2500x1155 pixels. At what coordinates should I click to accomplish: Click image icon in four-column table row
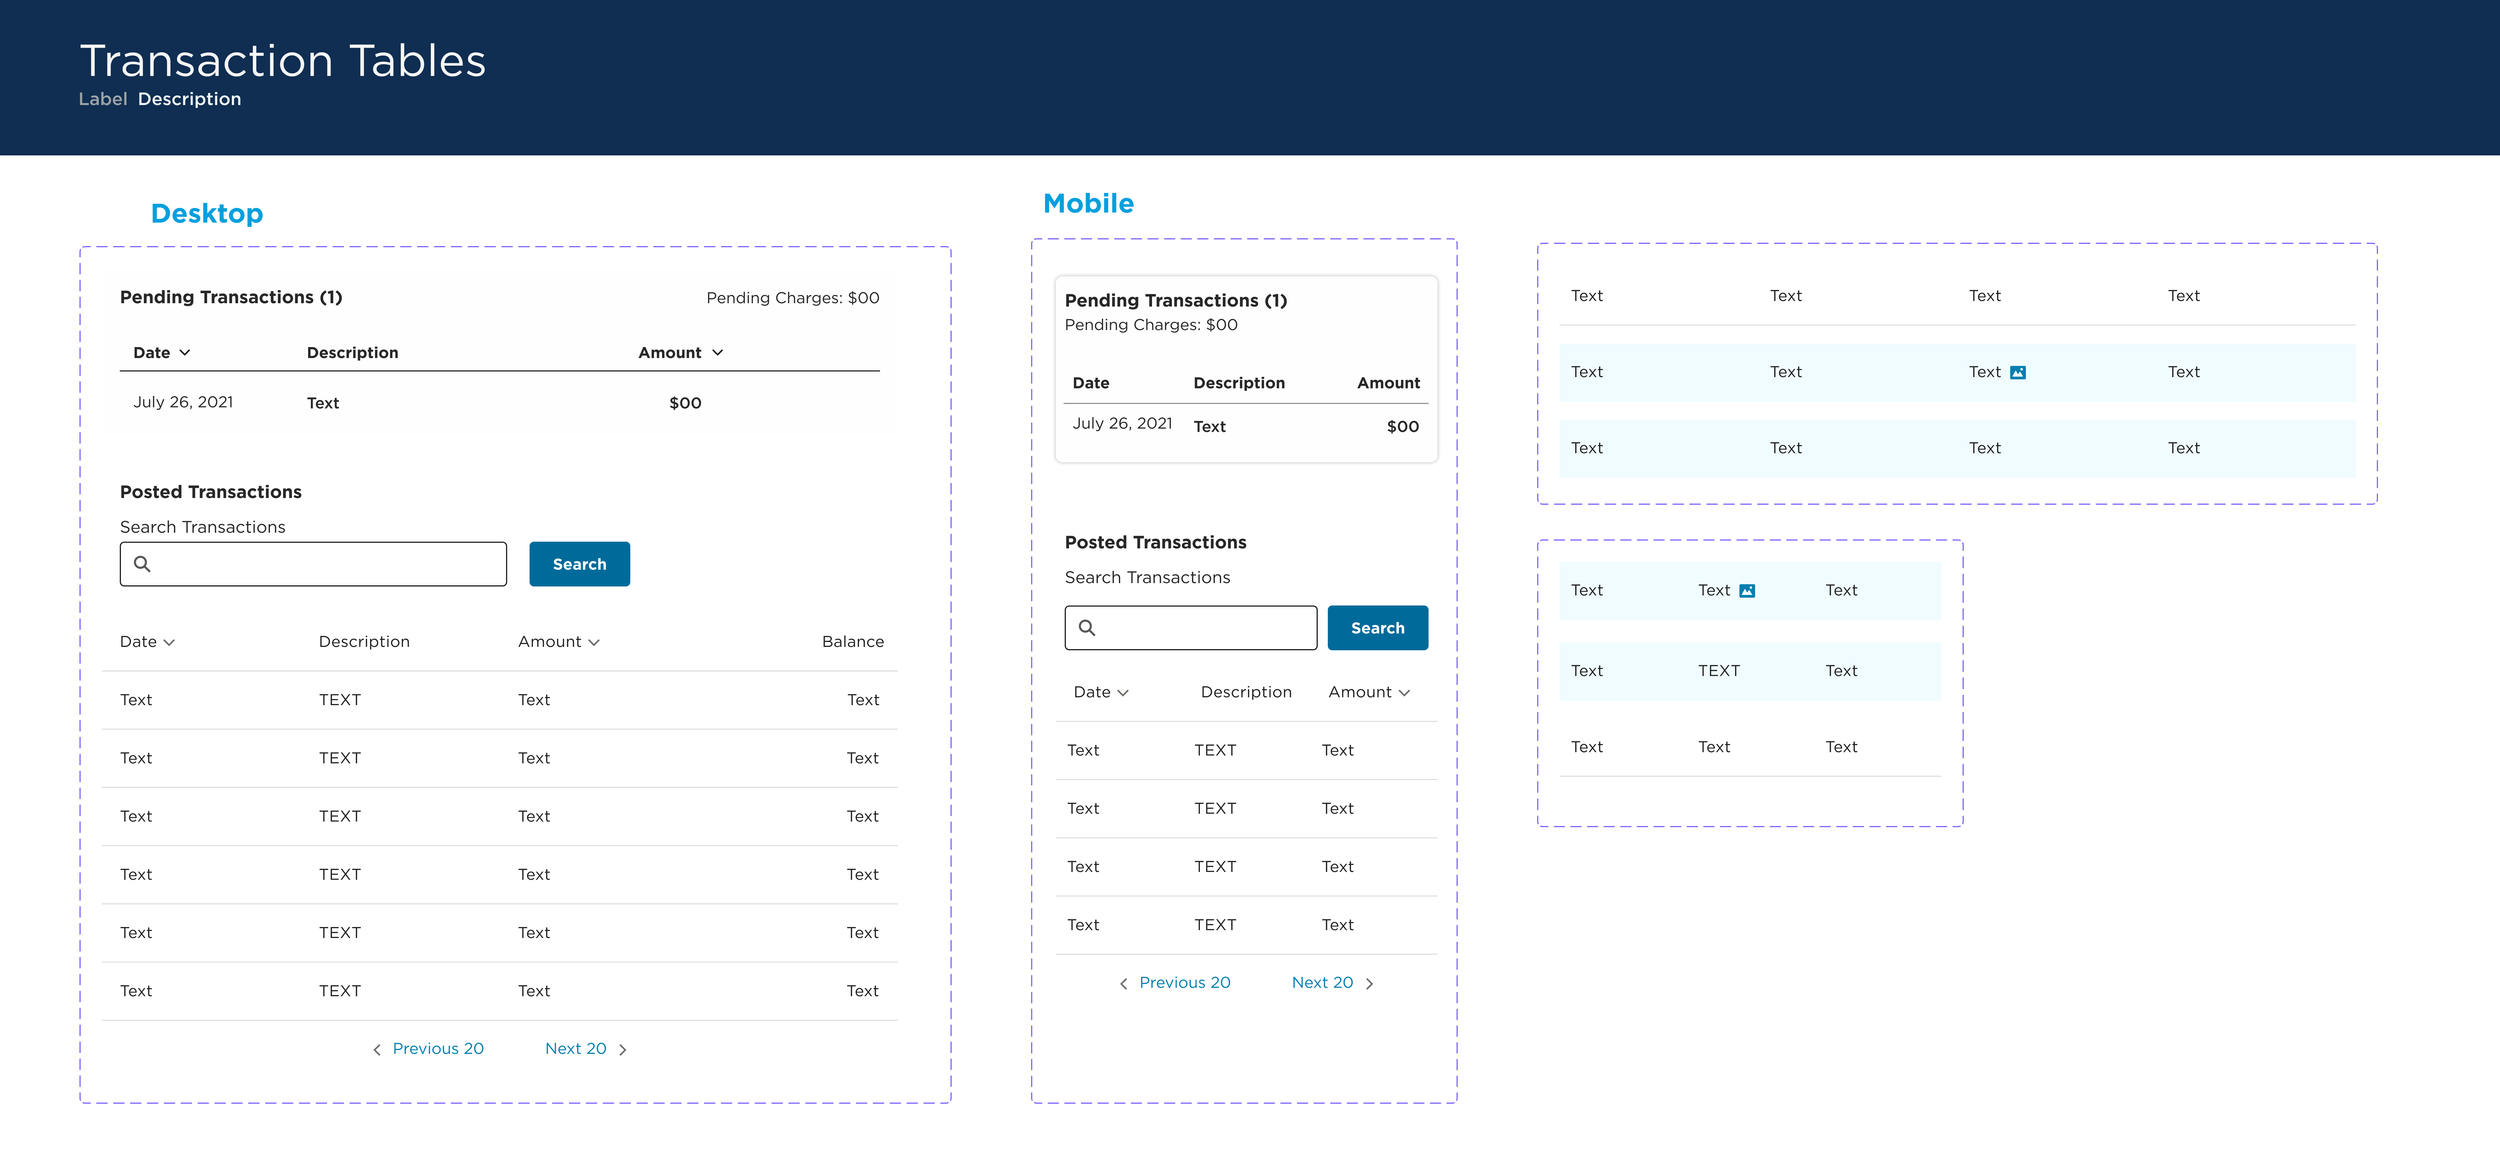pos(2018,373)
